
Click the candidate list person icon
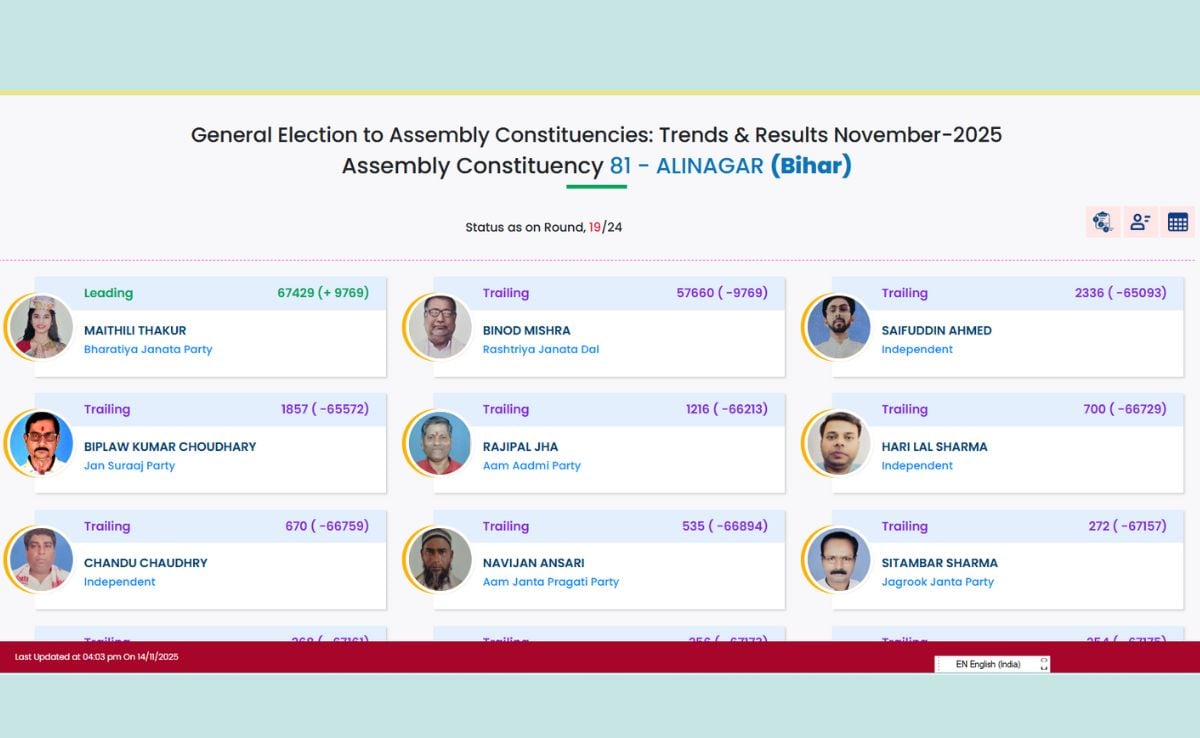click(x=1140, y=222)
